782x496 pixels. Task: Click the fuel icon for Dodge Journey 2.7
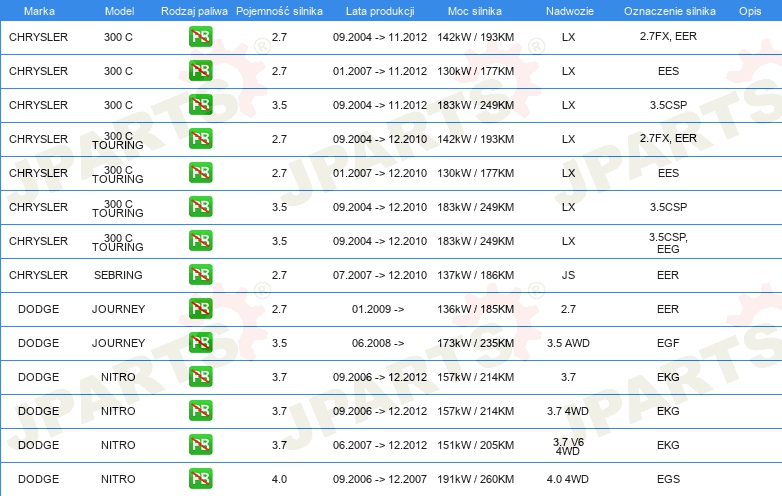(x=200, y=309)
